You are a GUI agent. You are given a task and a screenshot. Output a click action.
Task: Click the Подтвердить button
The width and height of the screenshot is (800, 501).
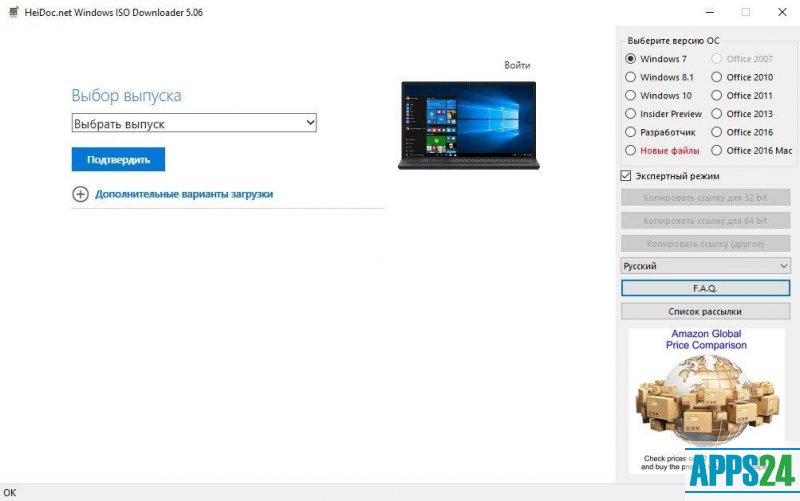[x=118, y=160]
